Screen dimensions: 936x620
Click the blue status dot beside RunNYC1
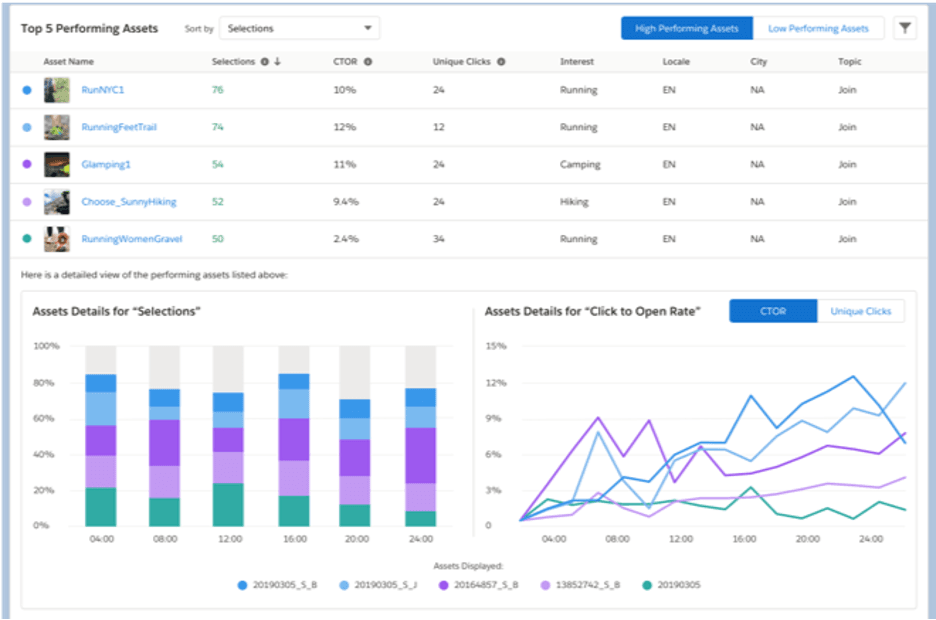pos(27,90)
